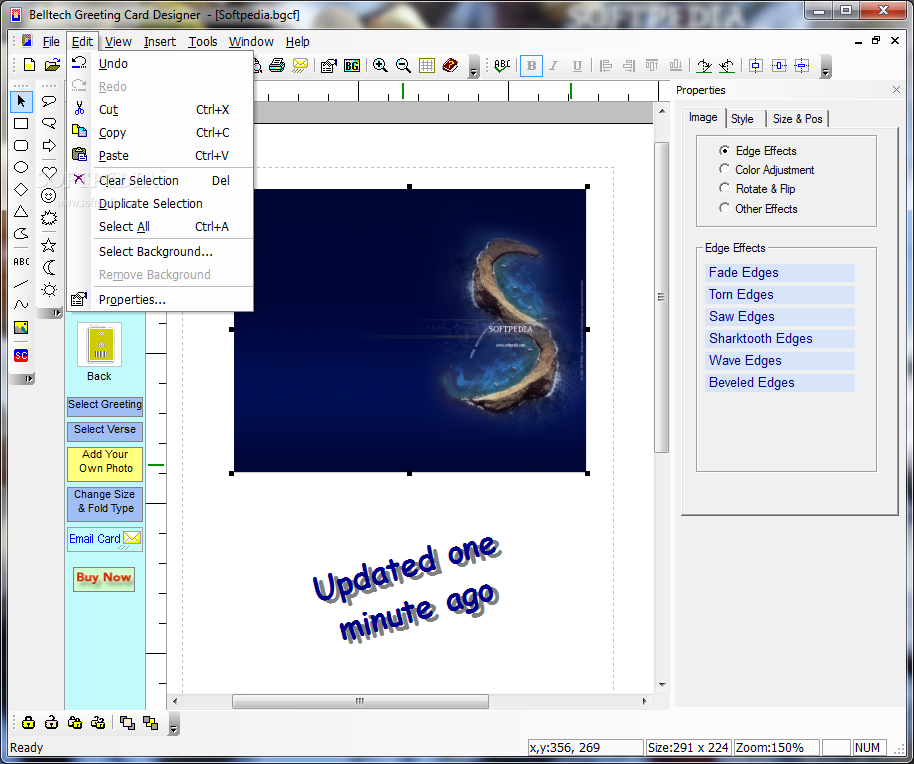Click the Select Verse button
914x764 pixels.
[x=105, y=431]
